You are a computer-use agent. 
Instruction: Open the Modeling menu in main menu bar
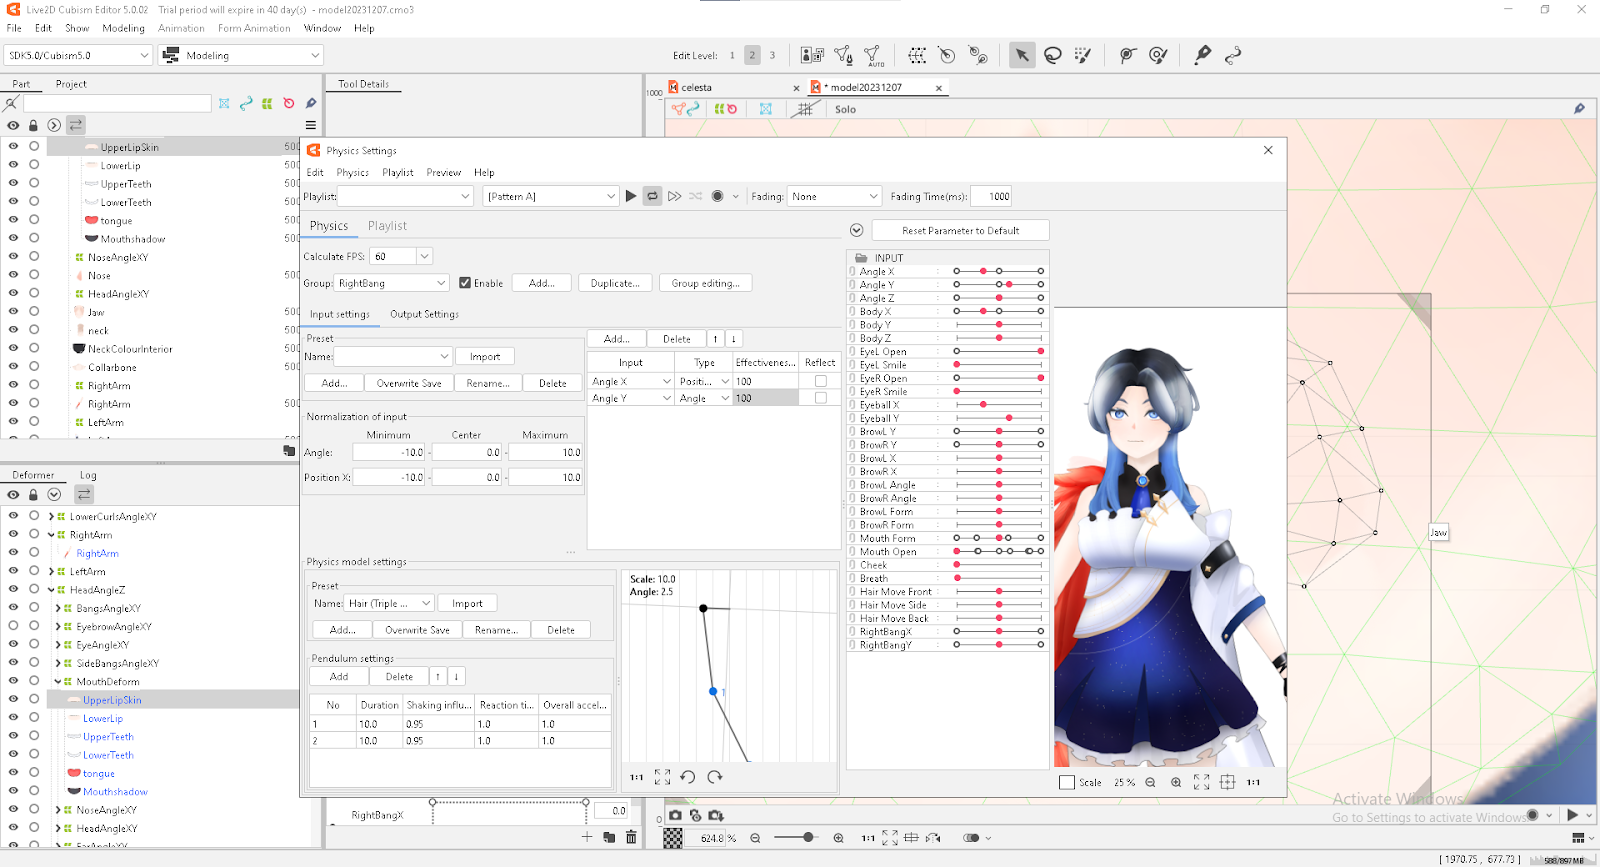[x=123, y=28]
